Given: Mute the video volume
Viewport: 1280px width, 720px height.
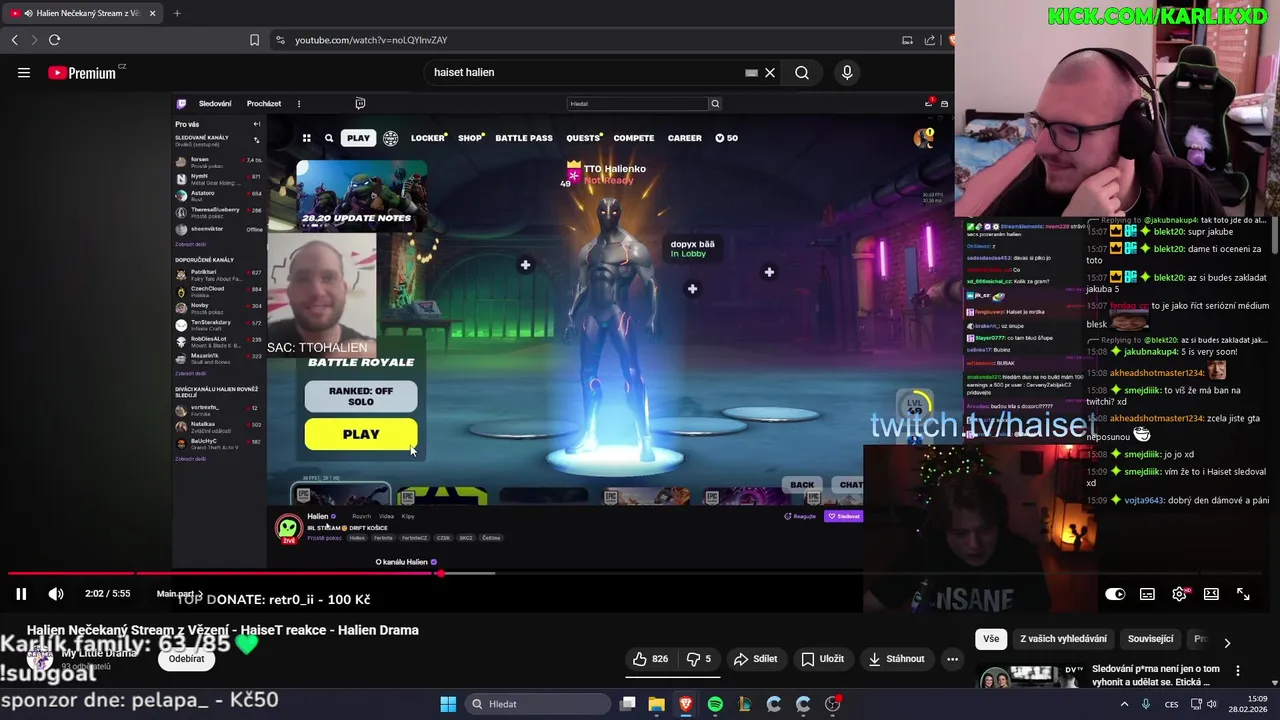Looking at the screenshot, I should (x=56, y=594).
